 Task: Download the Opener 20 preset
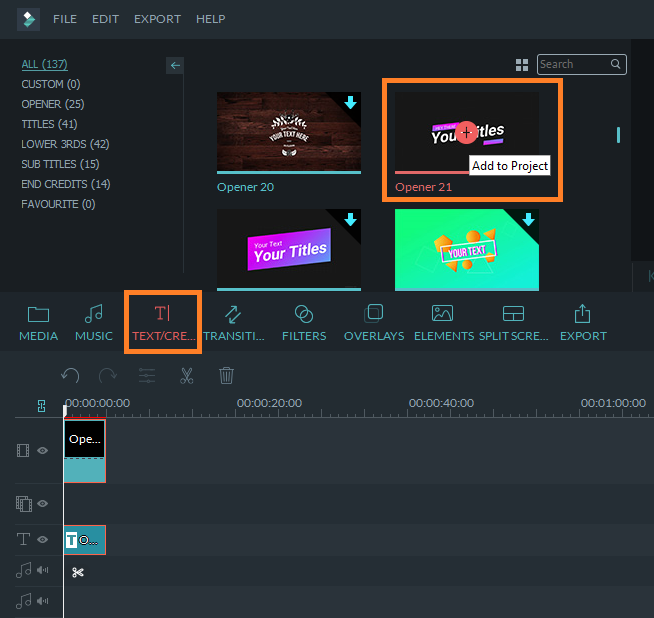tap(350, 102)
